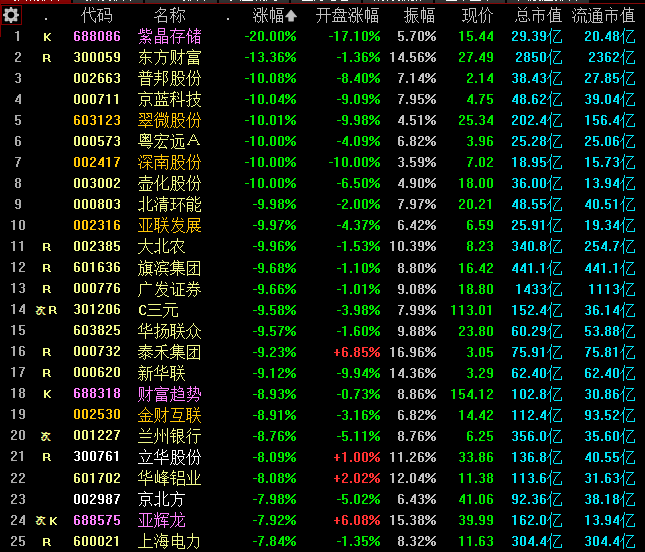645x552 pixels.
Task: Click the R marker beside 000732
Action: [x=47, y=352]
